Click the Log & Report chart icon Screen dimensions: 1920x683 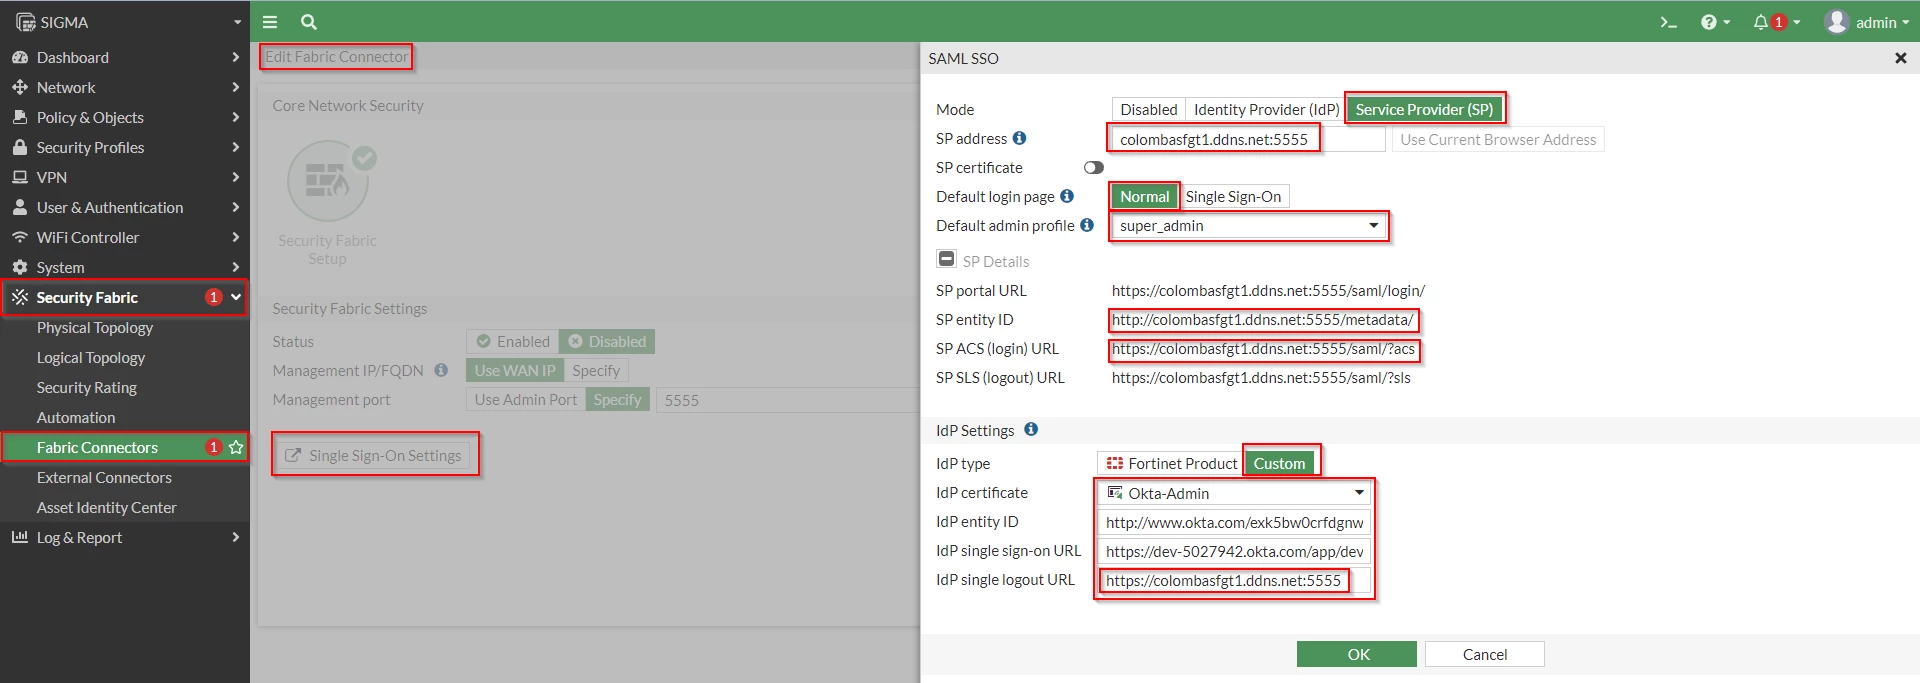tap(19, 537)
